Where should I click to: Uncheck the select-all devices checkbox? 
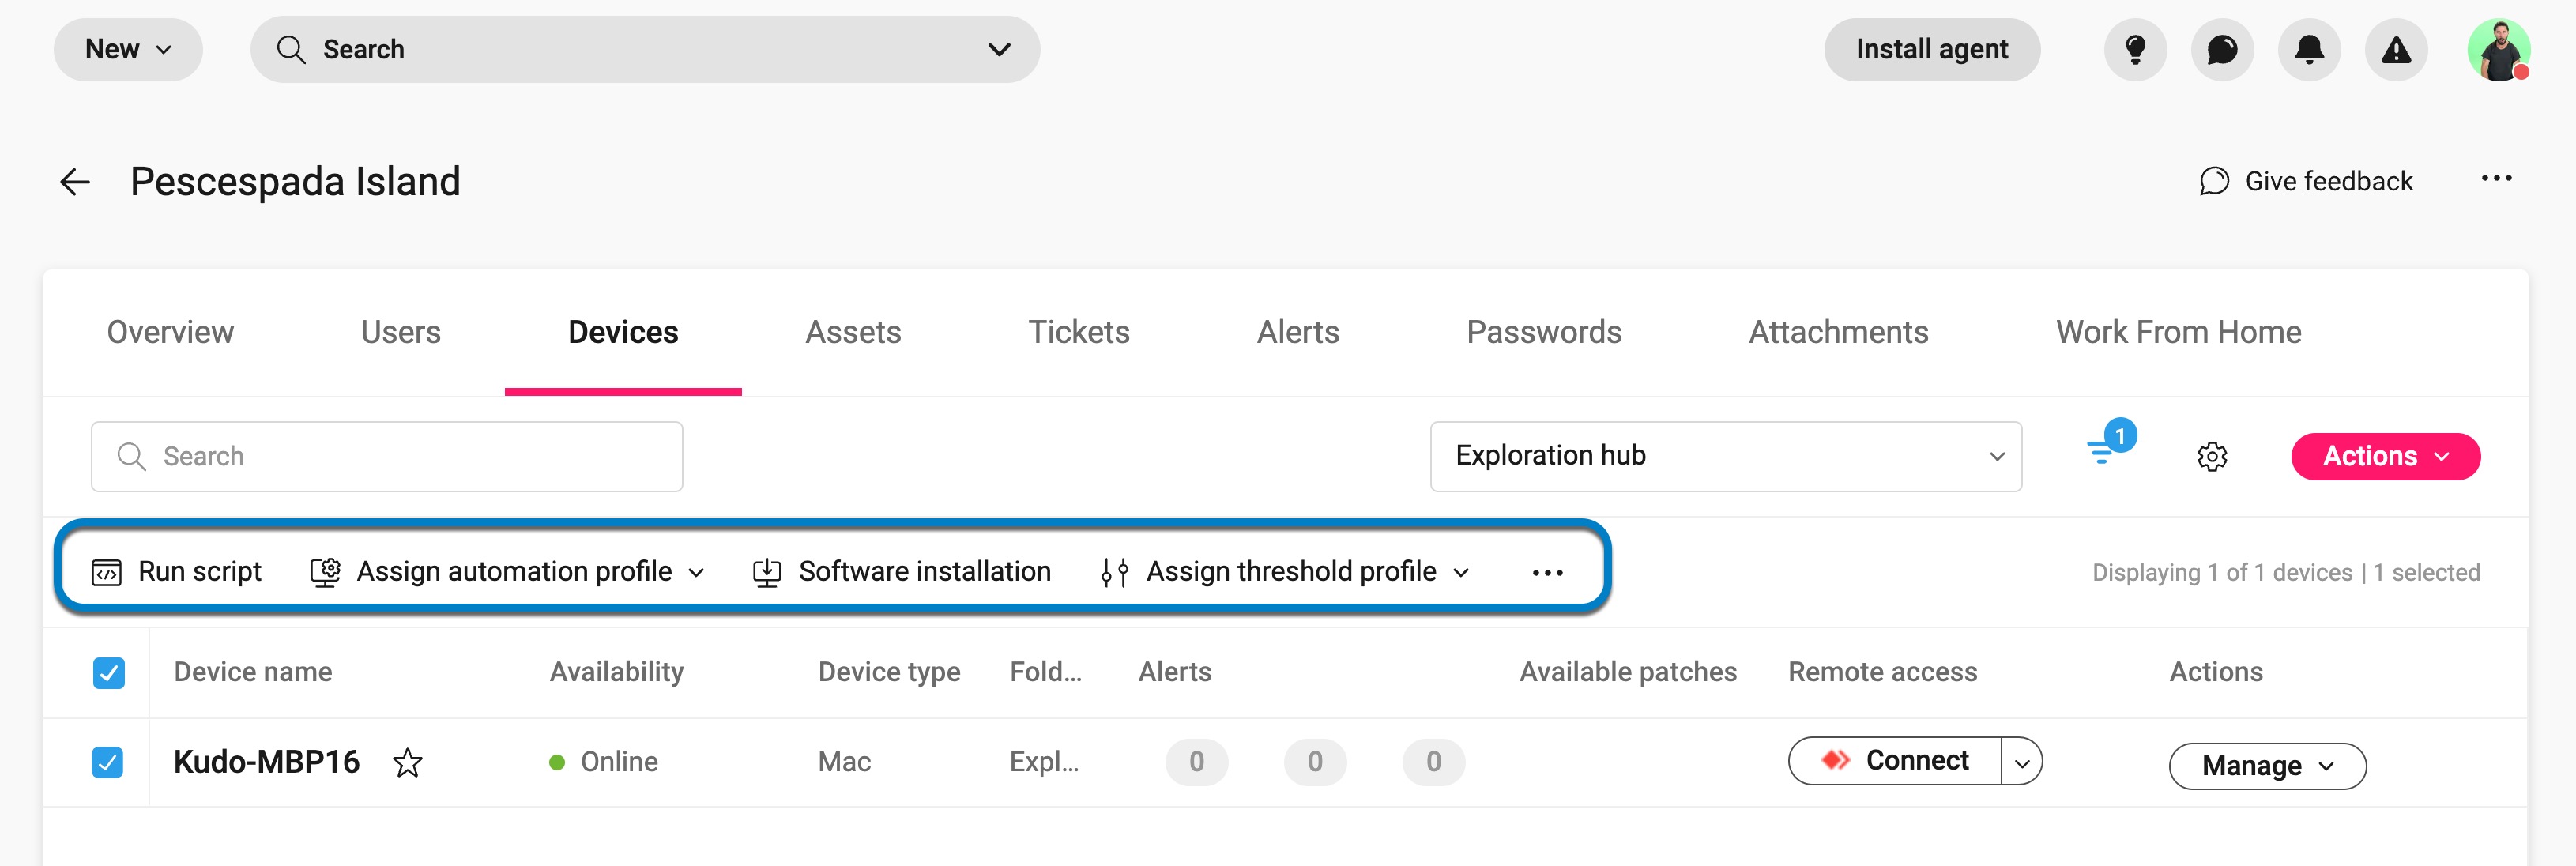click(110, 672)
